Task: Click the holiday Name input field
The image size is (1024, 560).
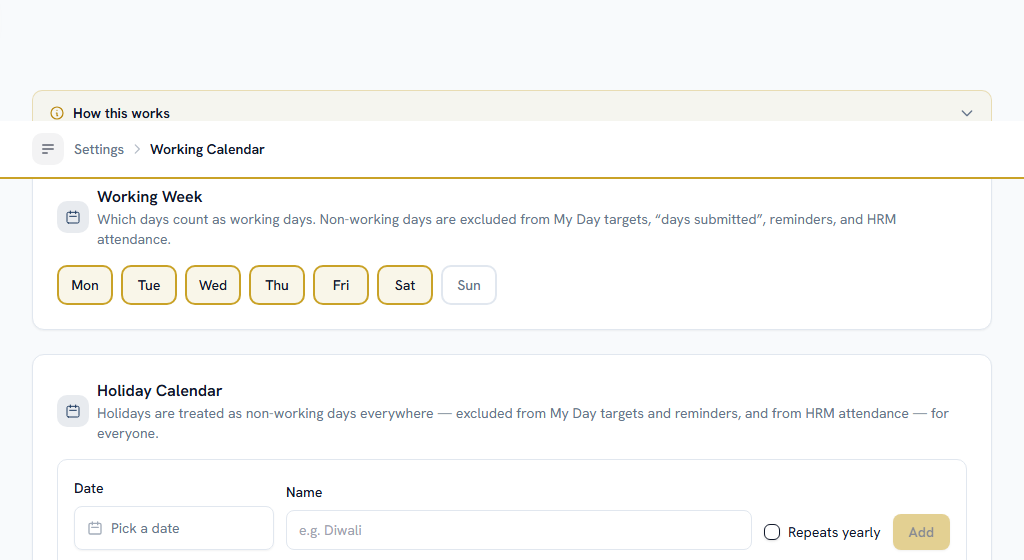Action: pos(519,530)
